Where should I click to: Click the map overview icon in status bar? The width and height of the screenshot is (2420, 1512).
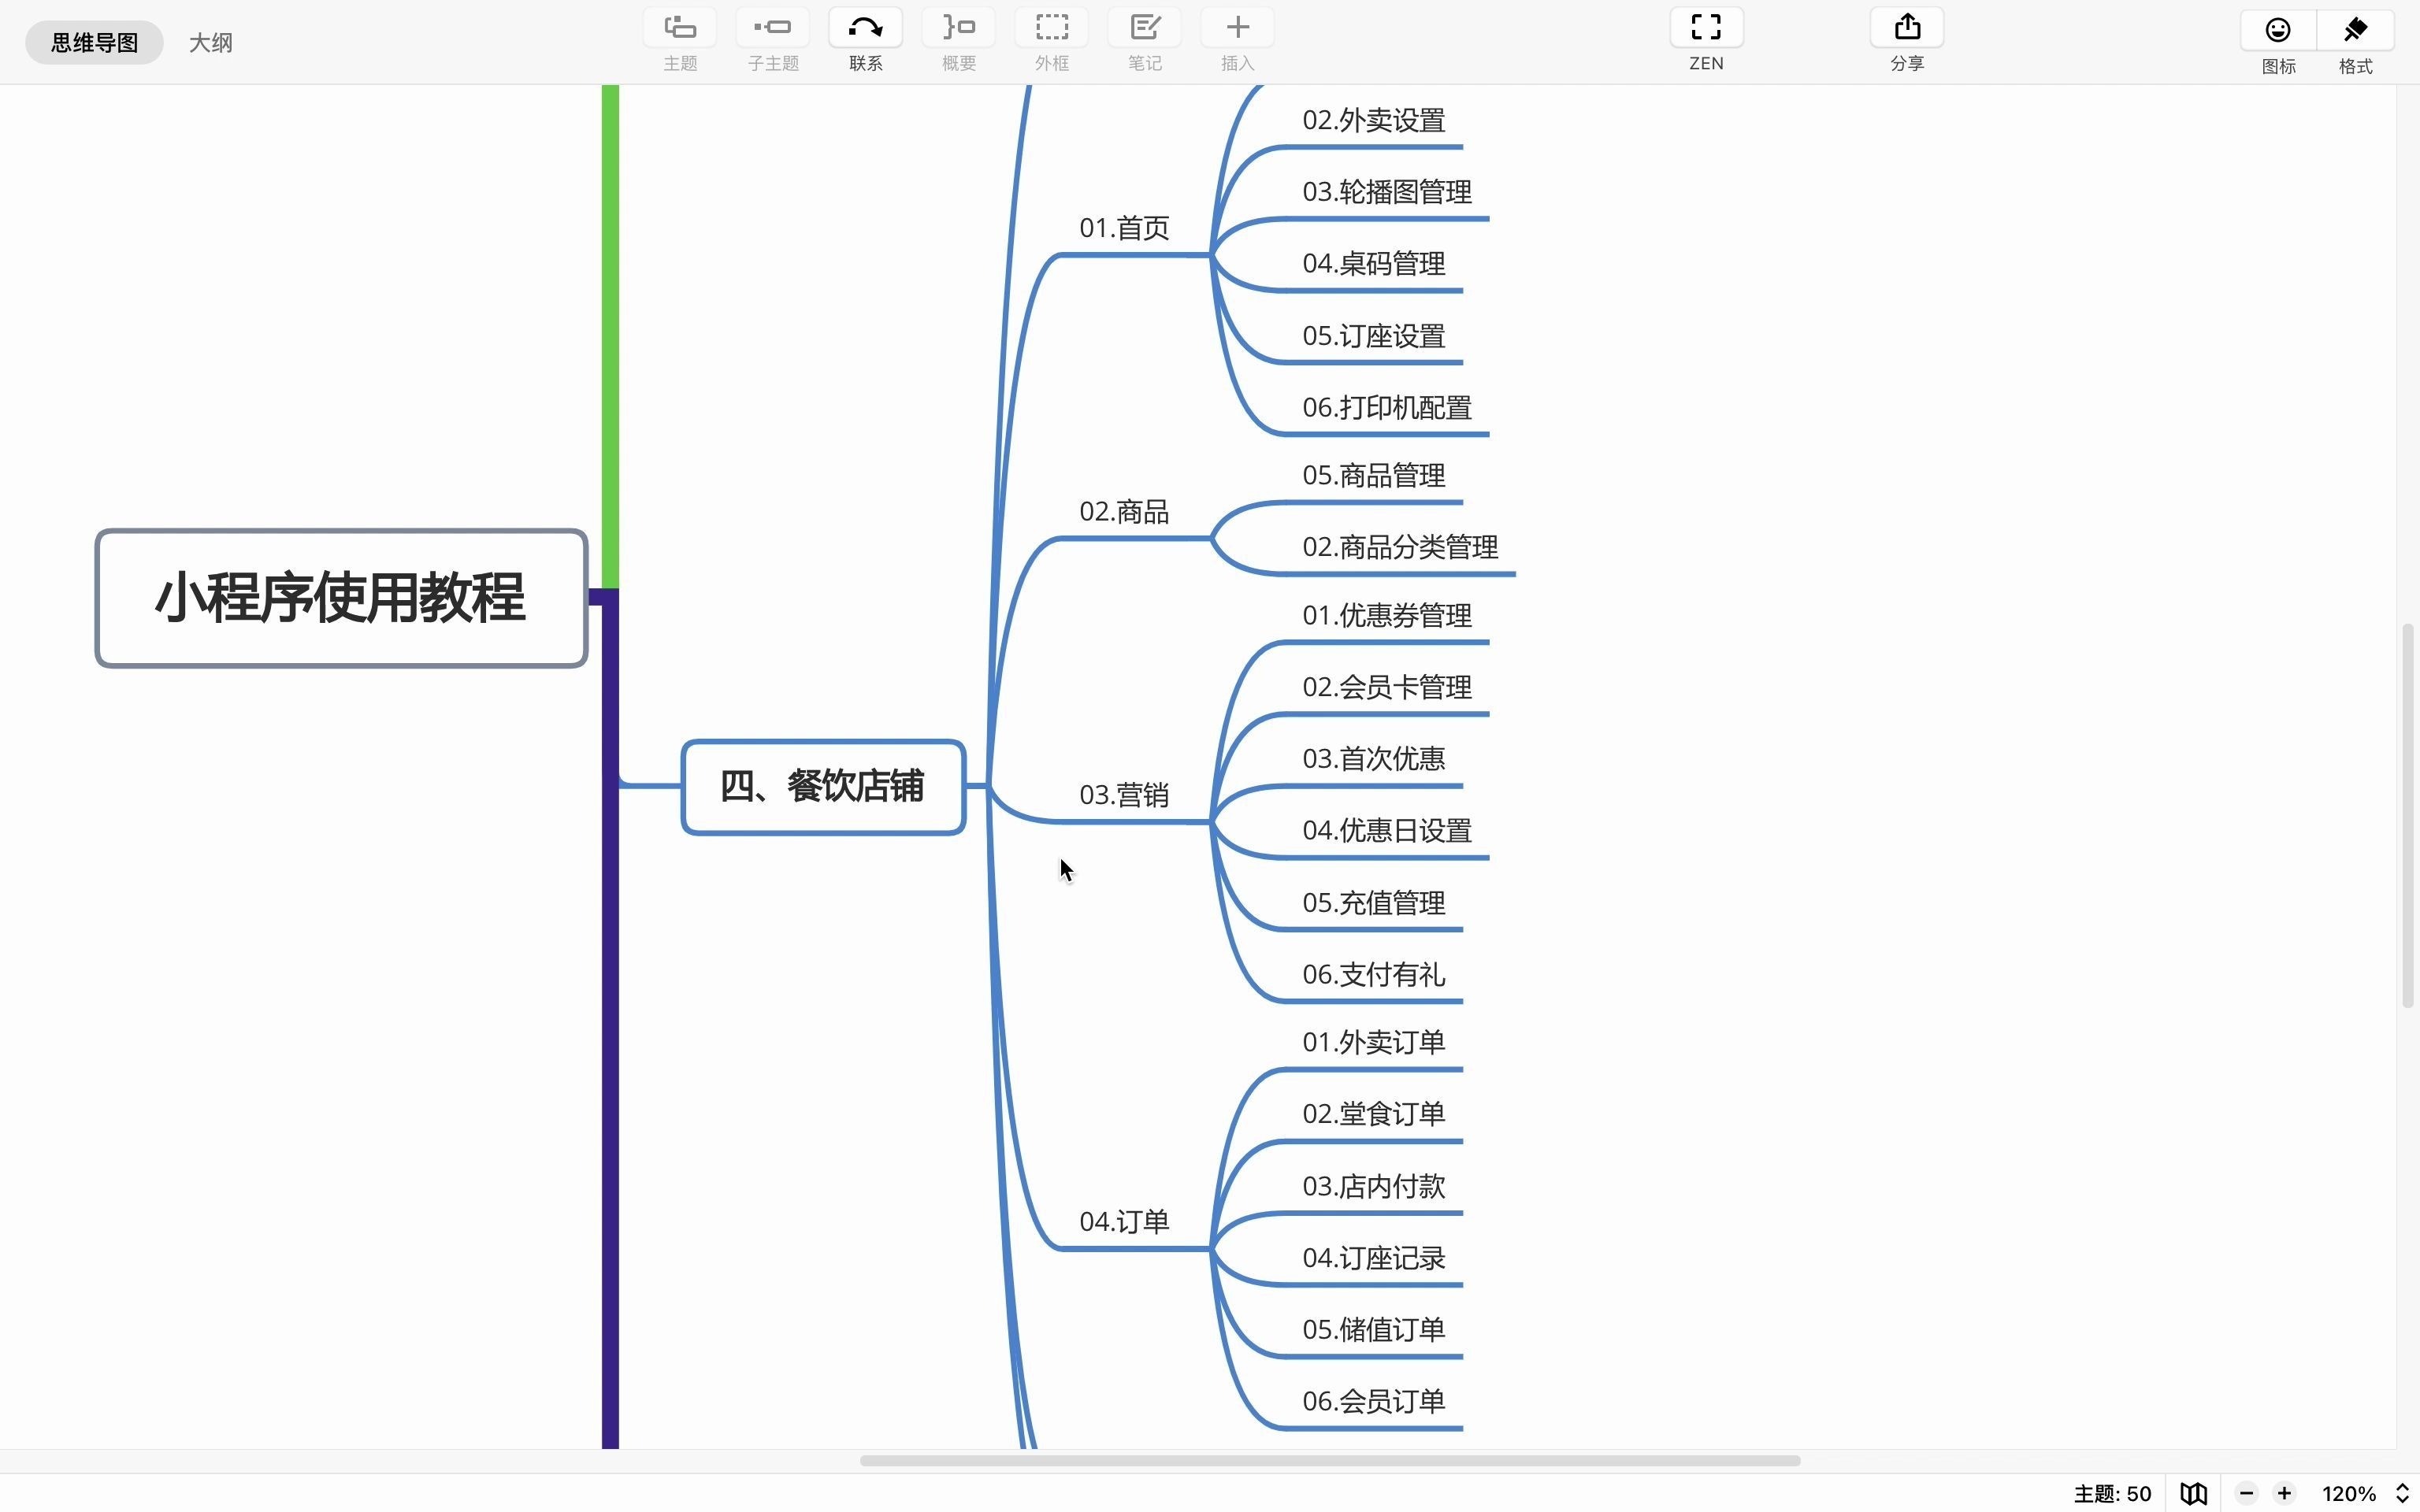click(2194, 1494)
